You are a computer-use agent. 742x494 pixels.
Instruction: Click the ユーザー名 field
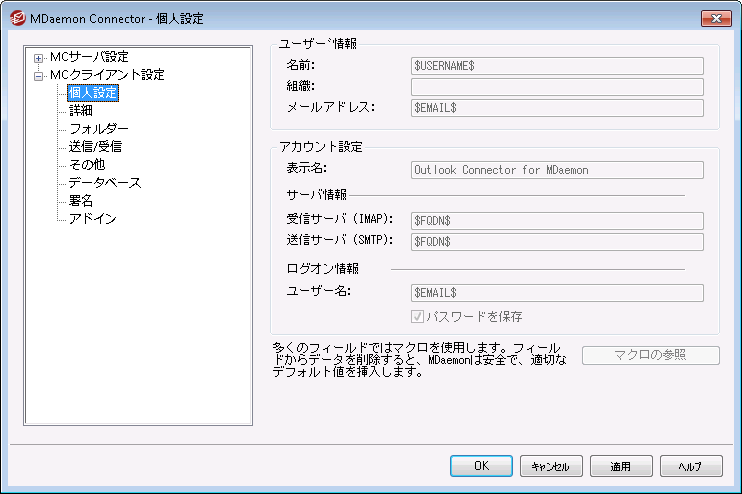[557, 293]
